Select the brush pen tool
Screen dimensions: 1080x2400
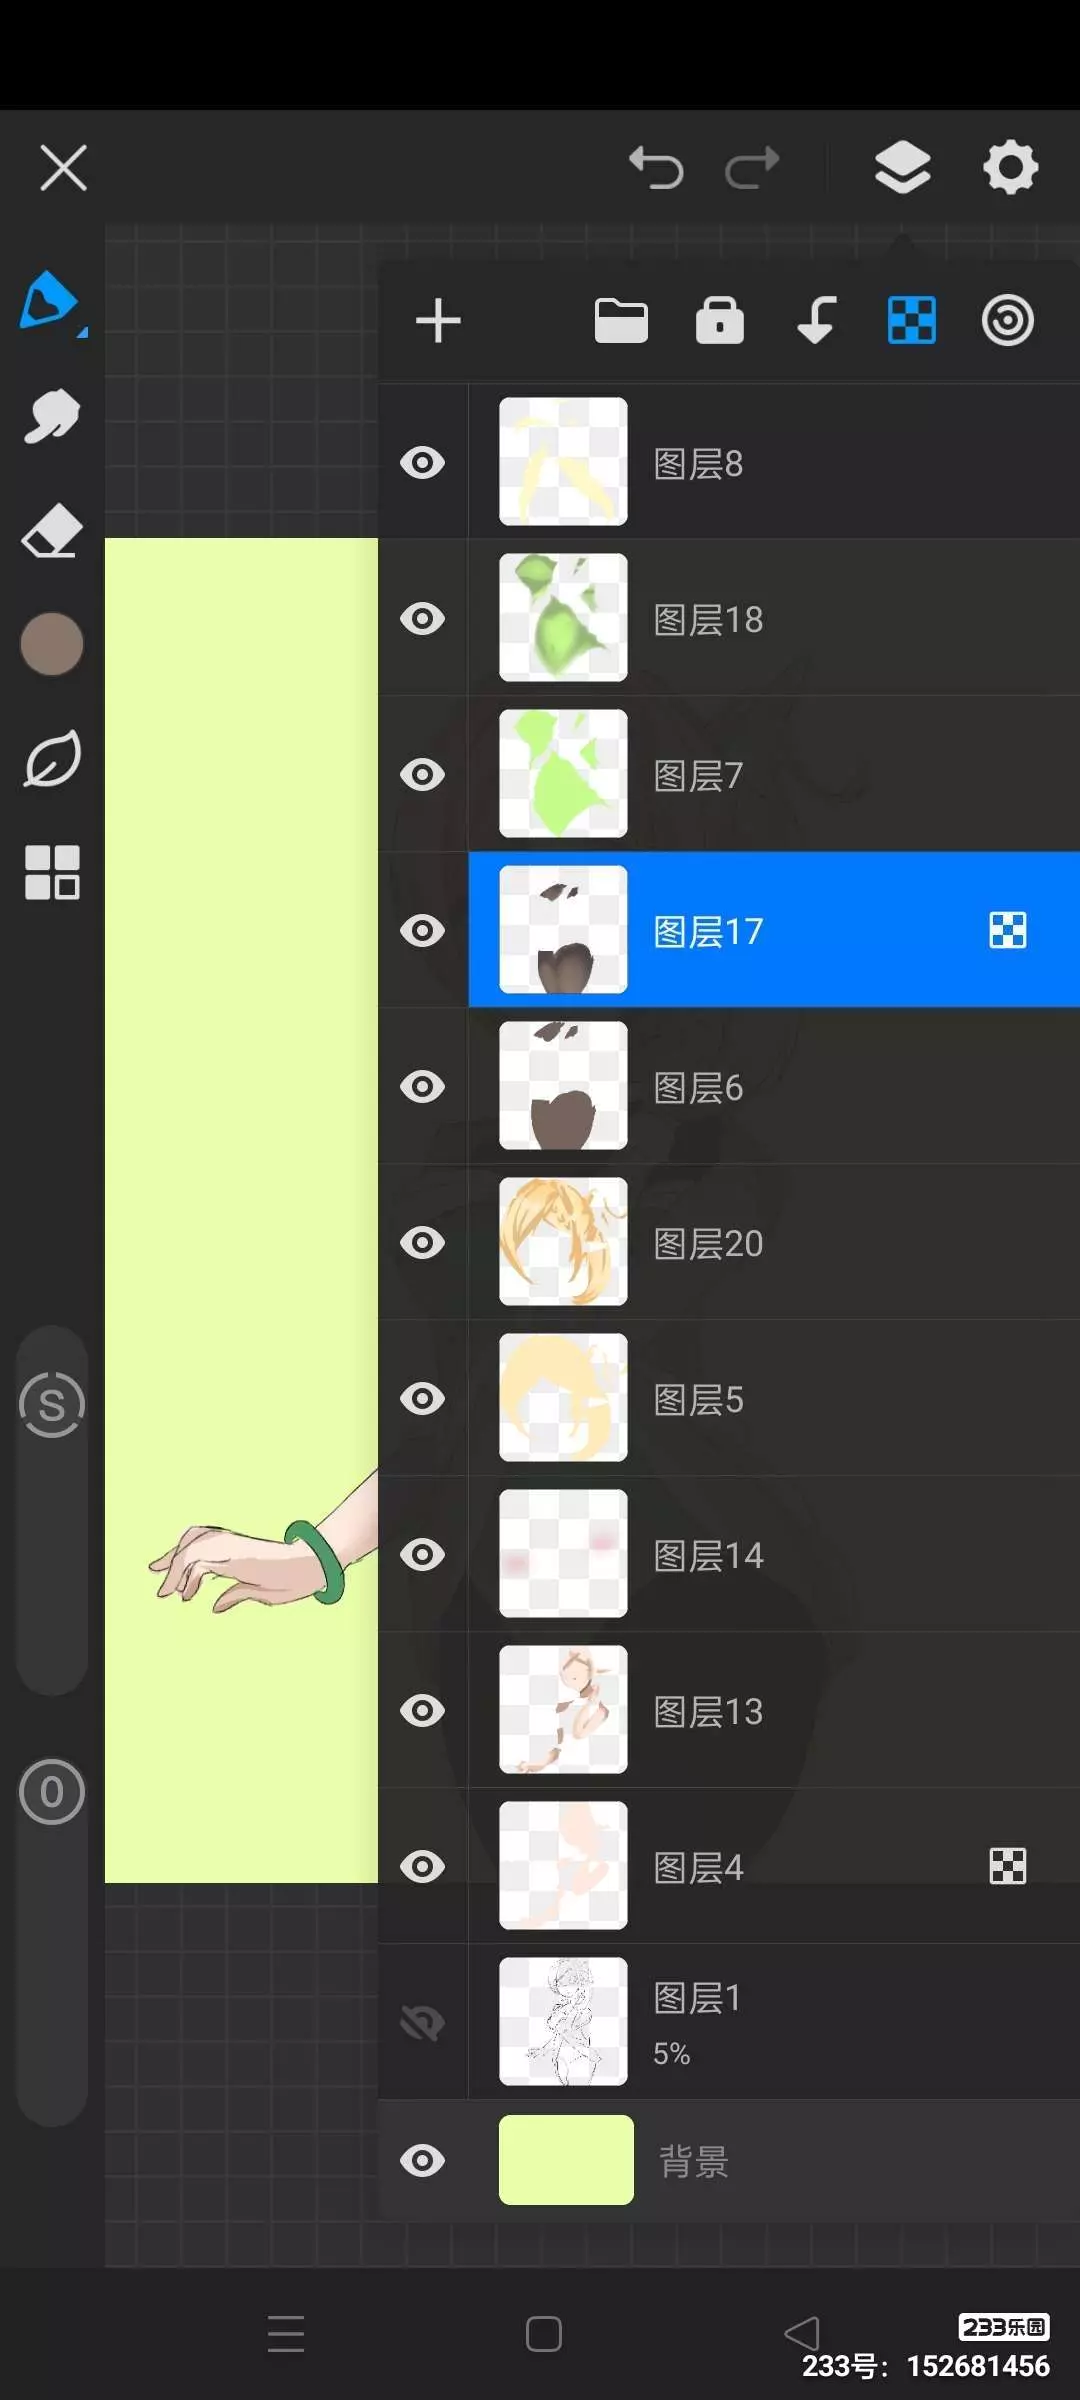(51, 301)
